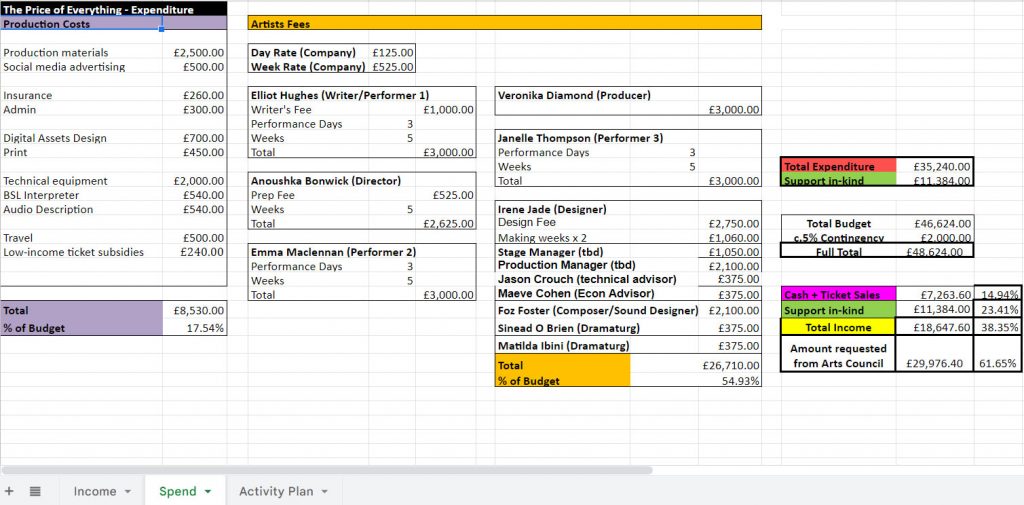
Task: Click the yellow Total Income cell
Action: coord(838,328)
